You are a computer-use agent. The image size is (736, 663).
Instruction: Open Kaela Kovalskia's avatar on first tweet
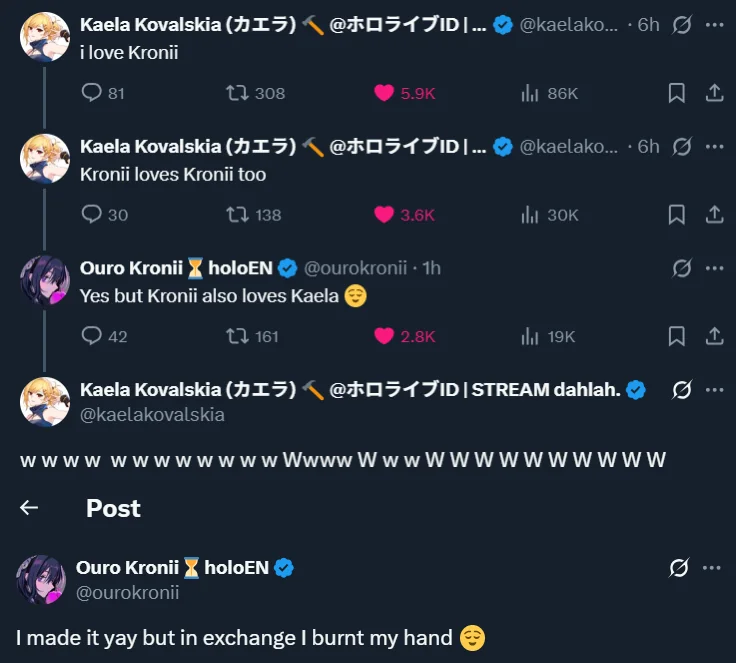(x=45, y=37)
